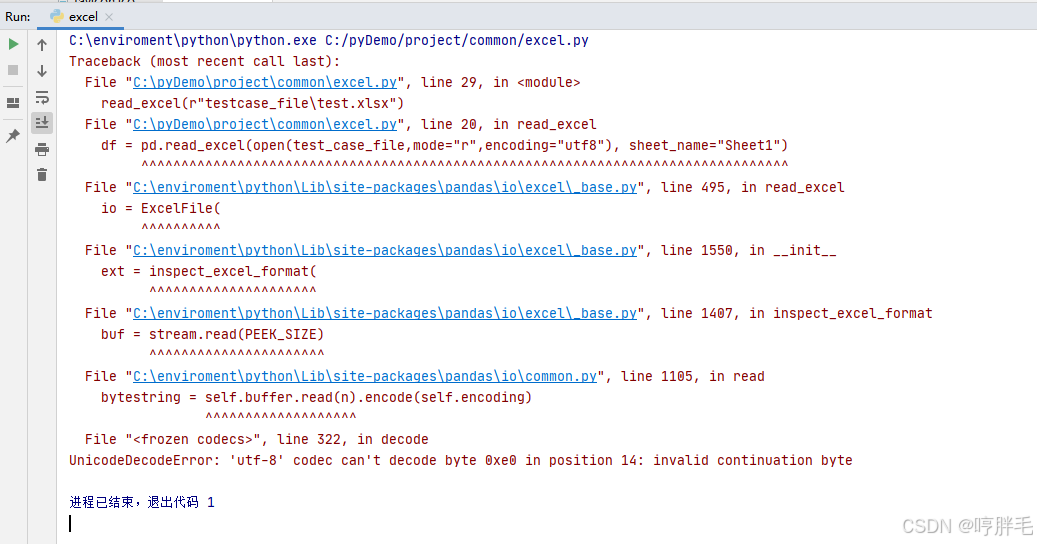Close the excel run tab
The height and width of the screenshot is (544, 1037).
pyautogui.click(x=109, y=17)
